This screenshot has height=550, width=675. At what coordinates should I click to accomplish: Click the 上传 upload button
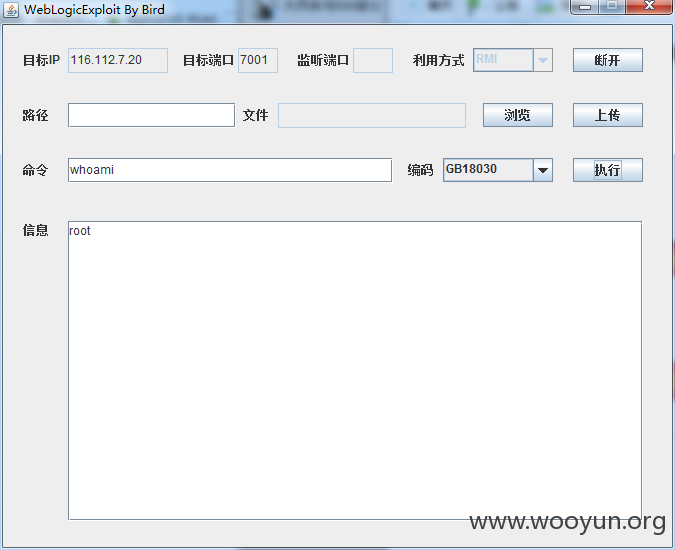[x=607, y=115]
